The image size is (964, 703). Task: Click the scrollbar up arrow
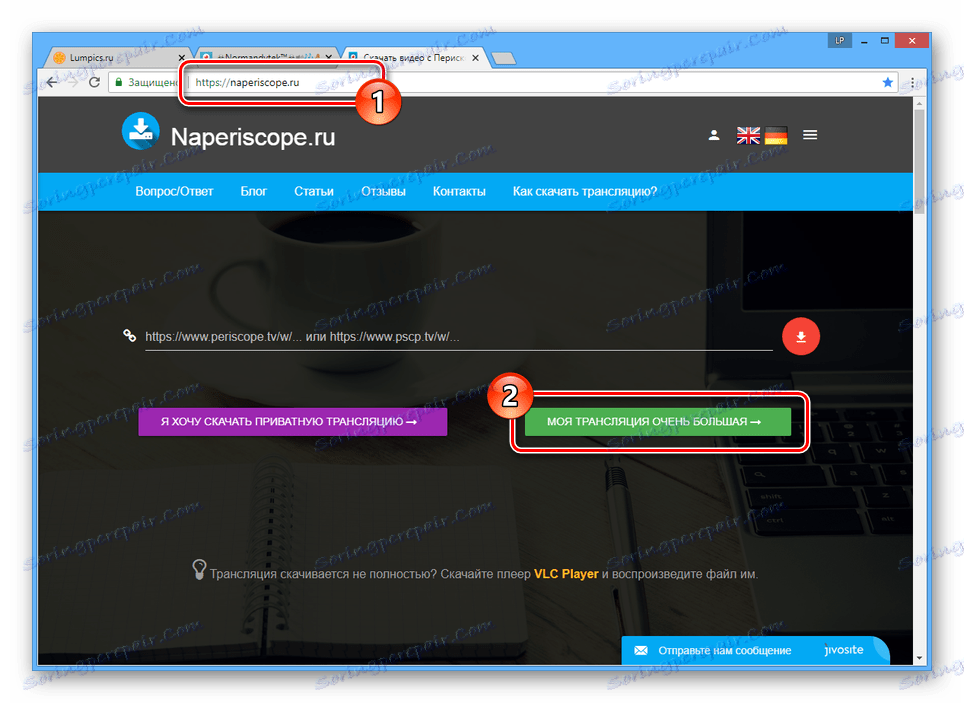tap(919, 103)
